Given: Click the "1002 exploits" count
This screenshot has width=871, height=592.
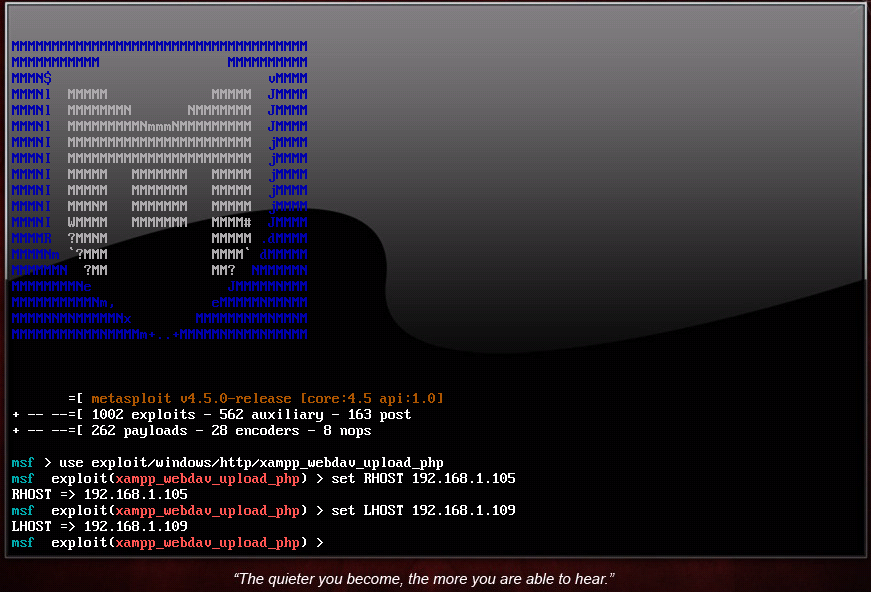Looking at the screenshot, I should (143, 415).
